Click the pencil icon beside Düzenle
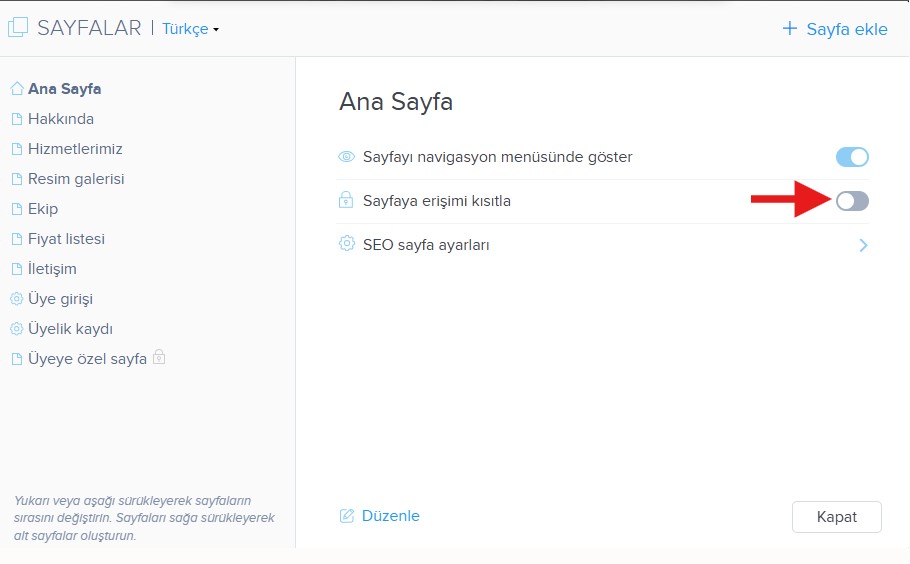 tap(347, 516)
